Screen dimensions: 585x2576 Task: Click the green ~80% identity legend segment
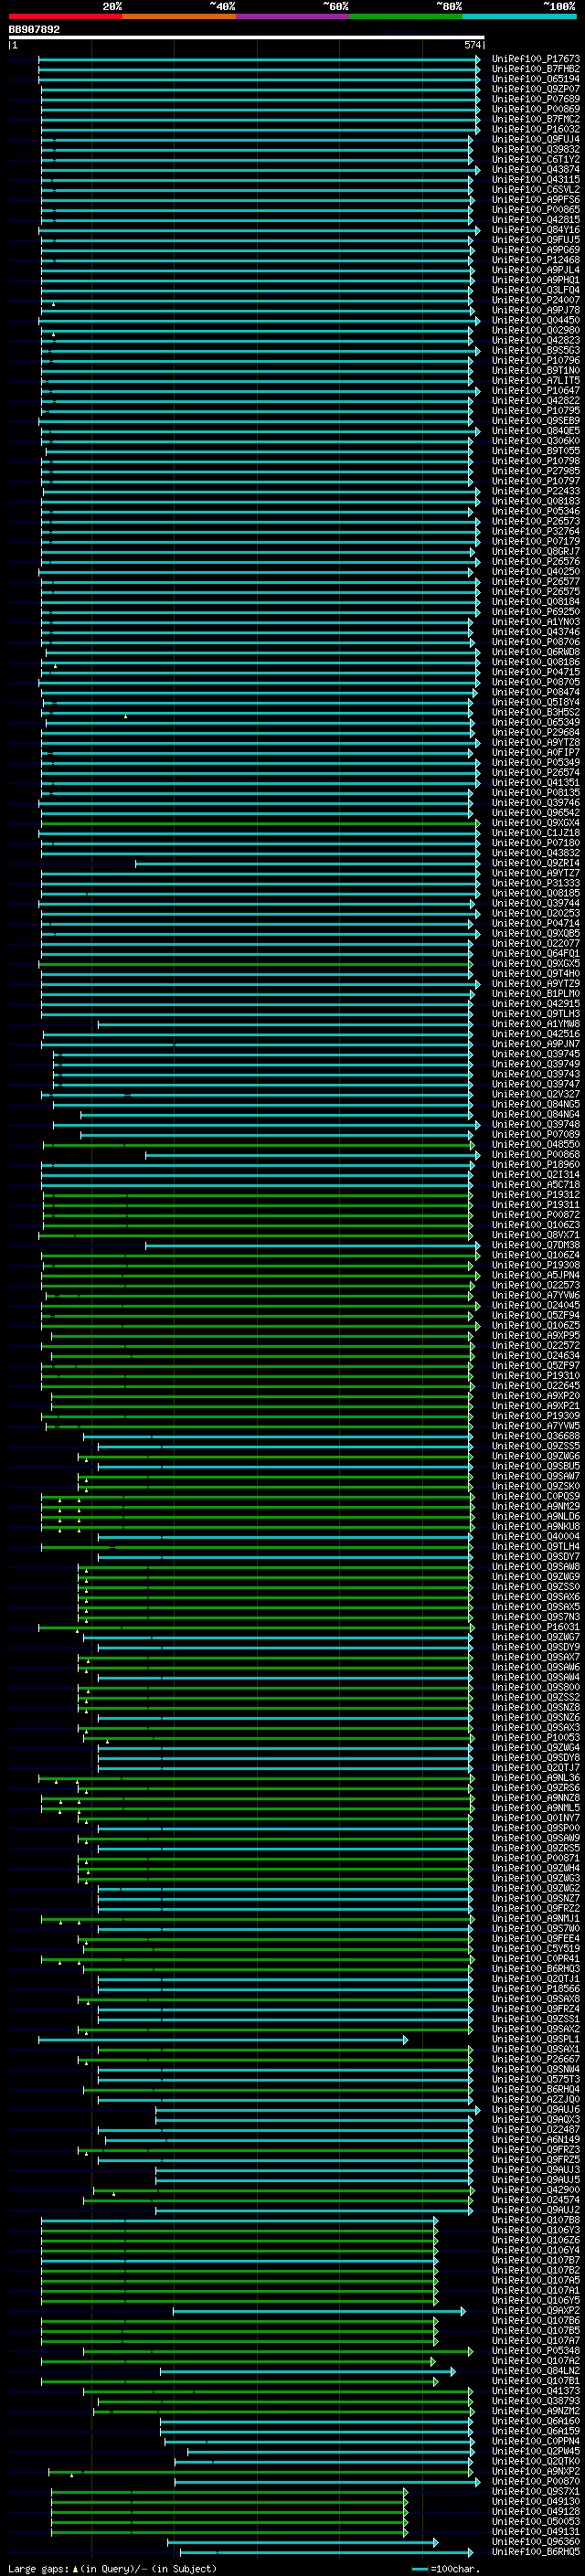click(x=406, y=17)
